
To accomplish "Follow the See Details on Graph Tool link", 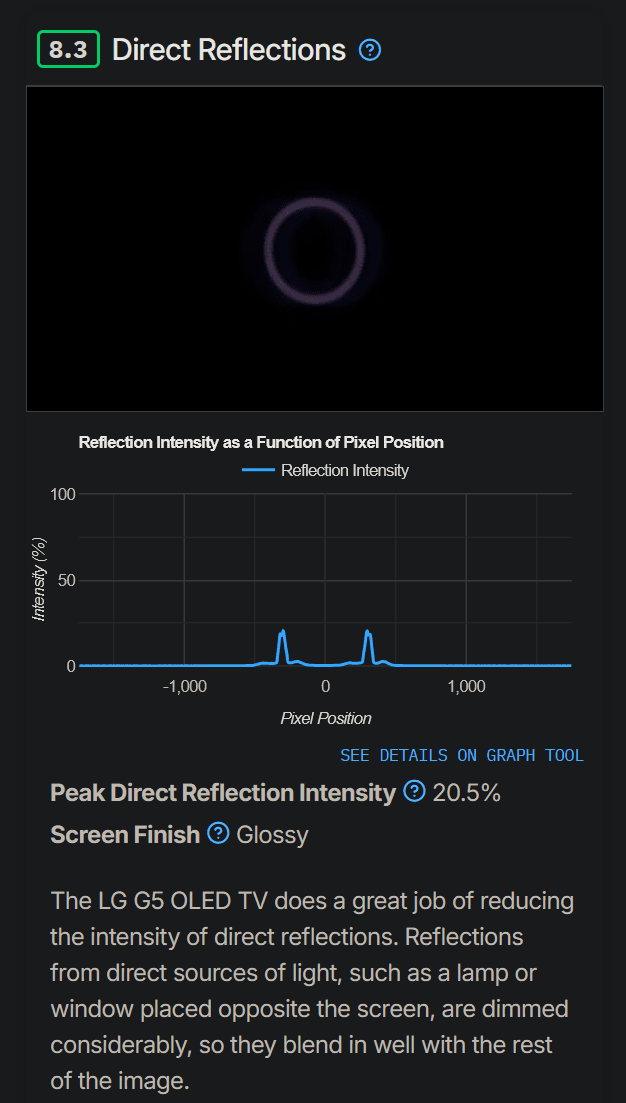I will point(461,755).
